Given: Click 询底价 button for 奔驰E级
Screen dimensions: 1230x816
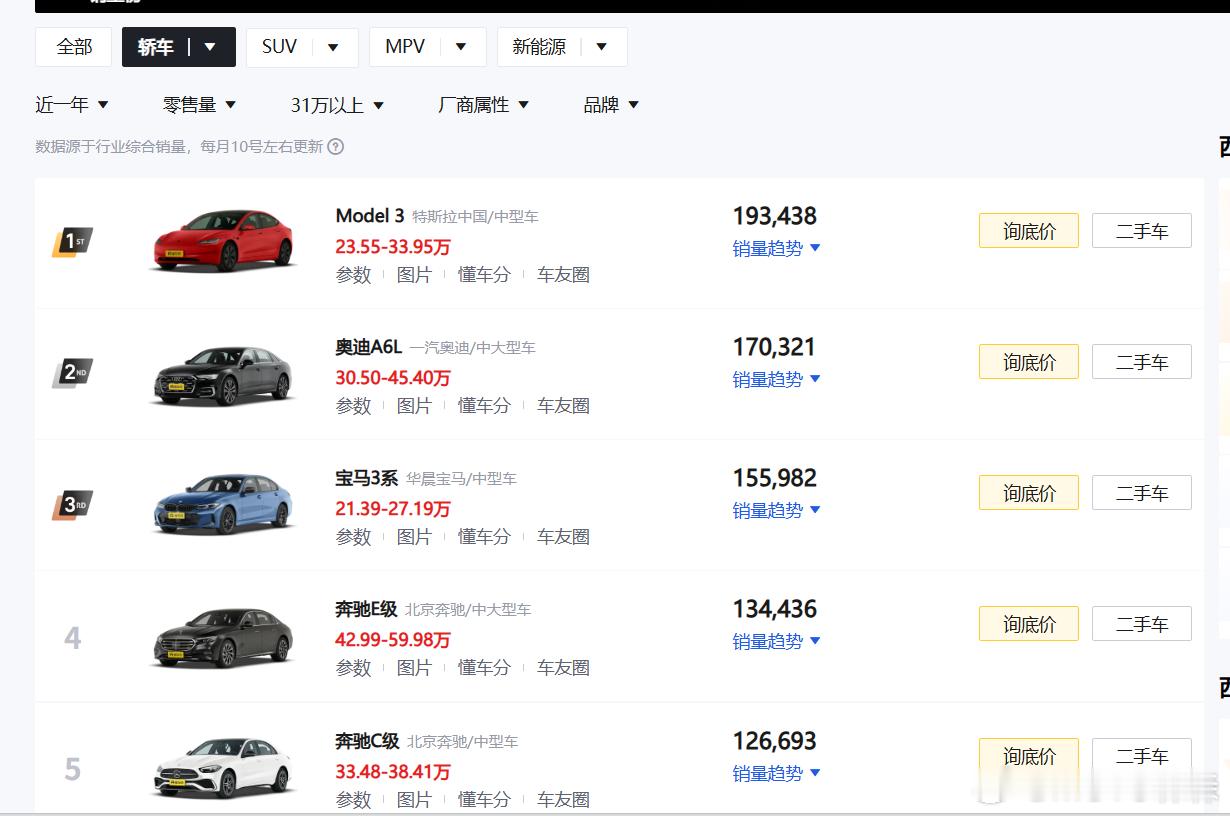Looking at the screenshot, I should pyautogui.click(x=1029, y=624).
